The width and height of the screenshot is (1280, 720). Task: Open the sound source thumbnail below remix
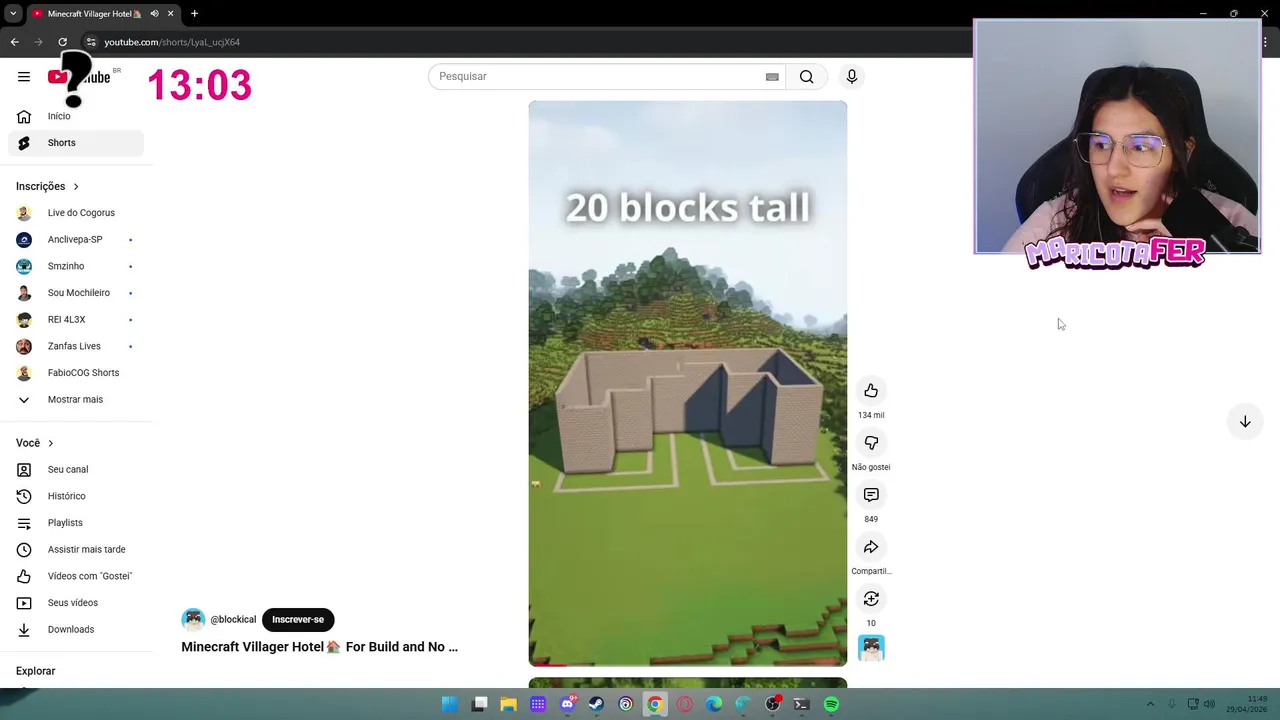point(871,649)
